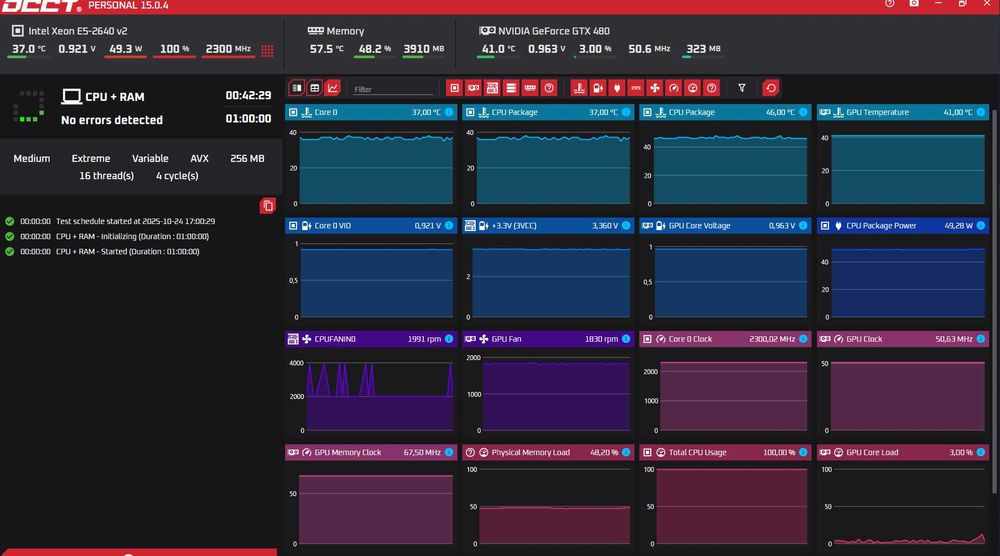
Task: Select the GPU Core Load graph header
Action: click(x=903, y=453)
